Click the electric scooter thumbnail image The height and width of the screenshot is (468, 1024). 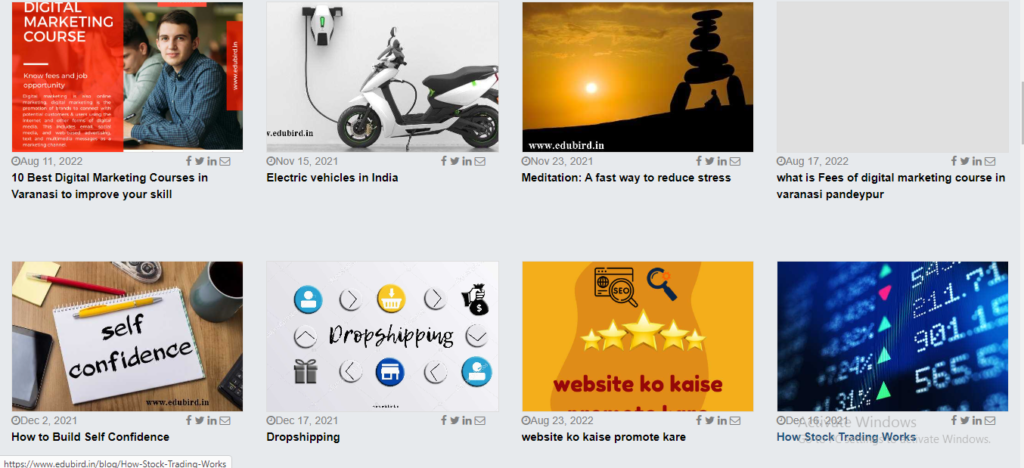[382, 76]
